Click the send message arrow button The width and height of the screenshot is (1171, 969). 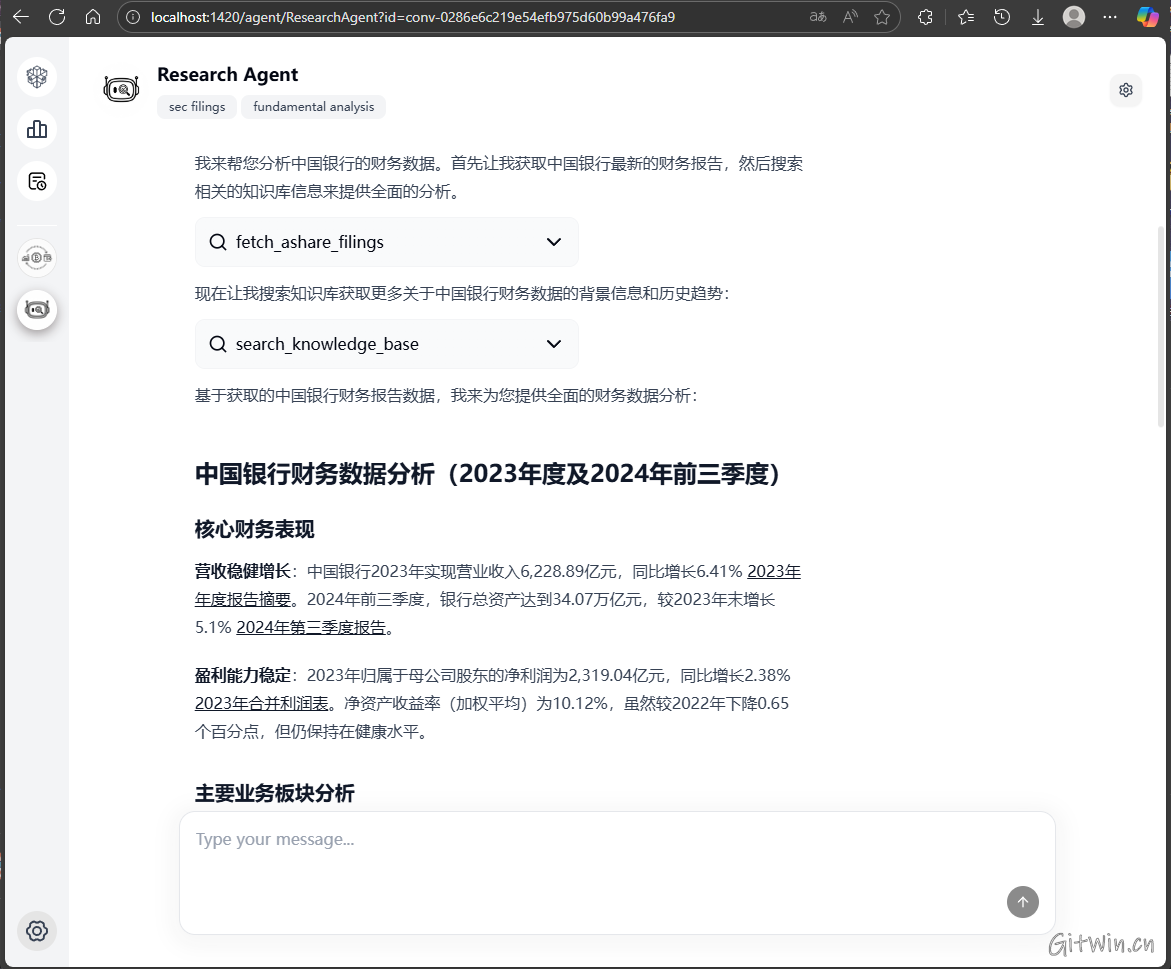pyautogui.click(x=1022, y=902)
